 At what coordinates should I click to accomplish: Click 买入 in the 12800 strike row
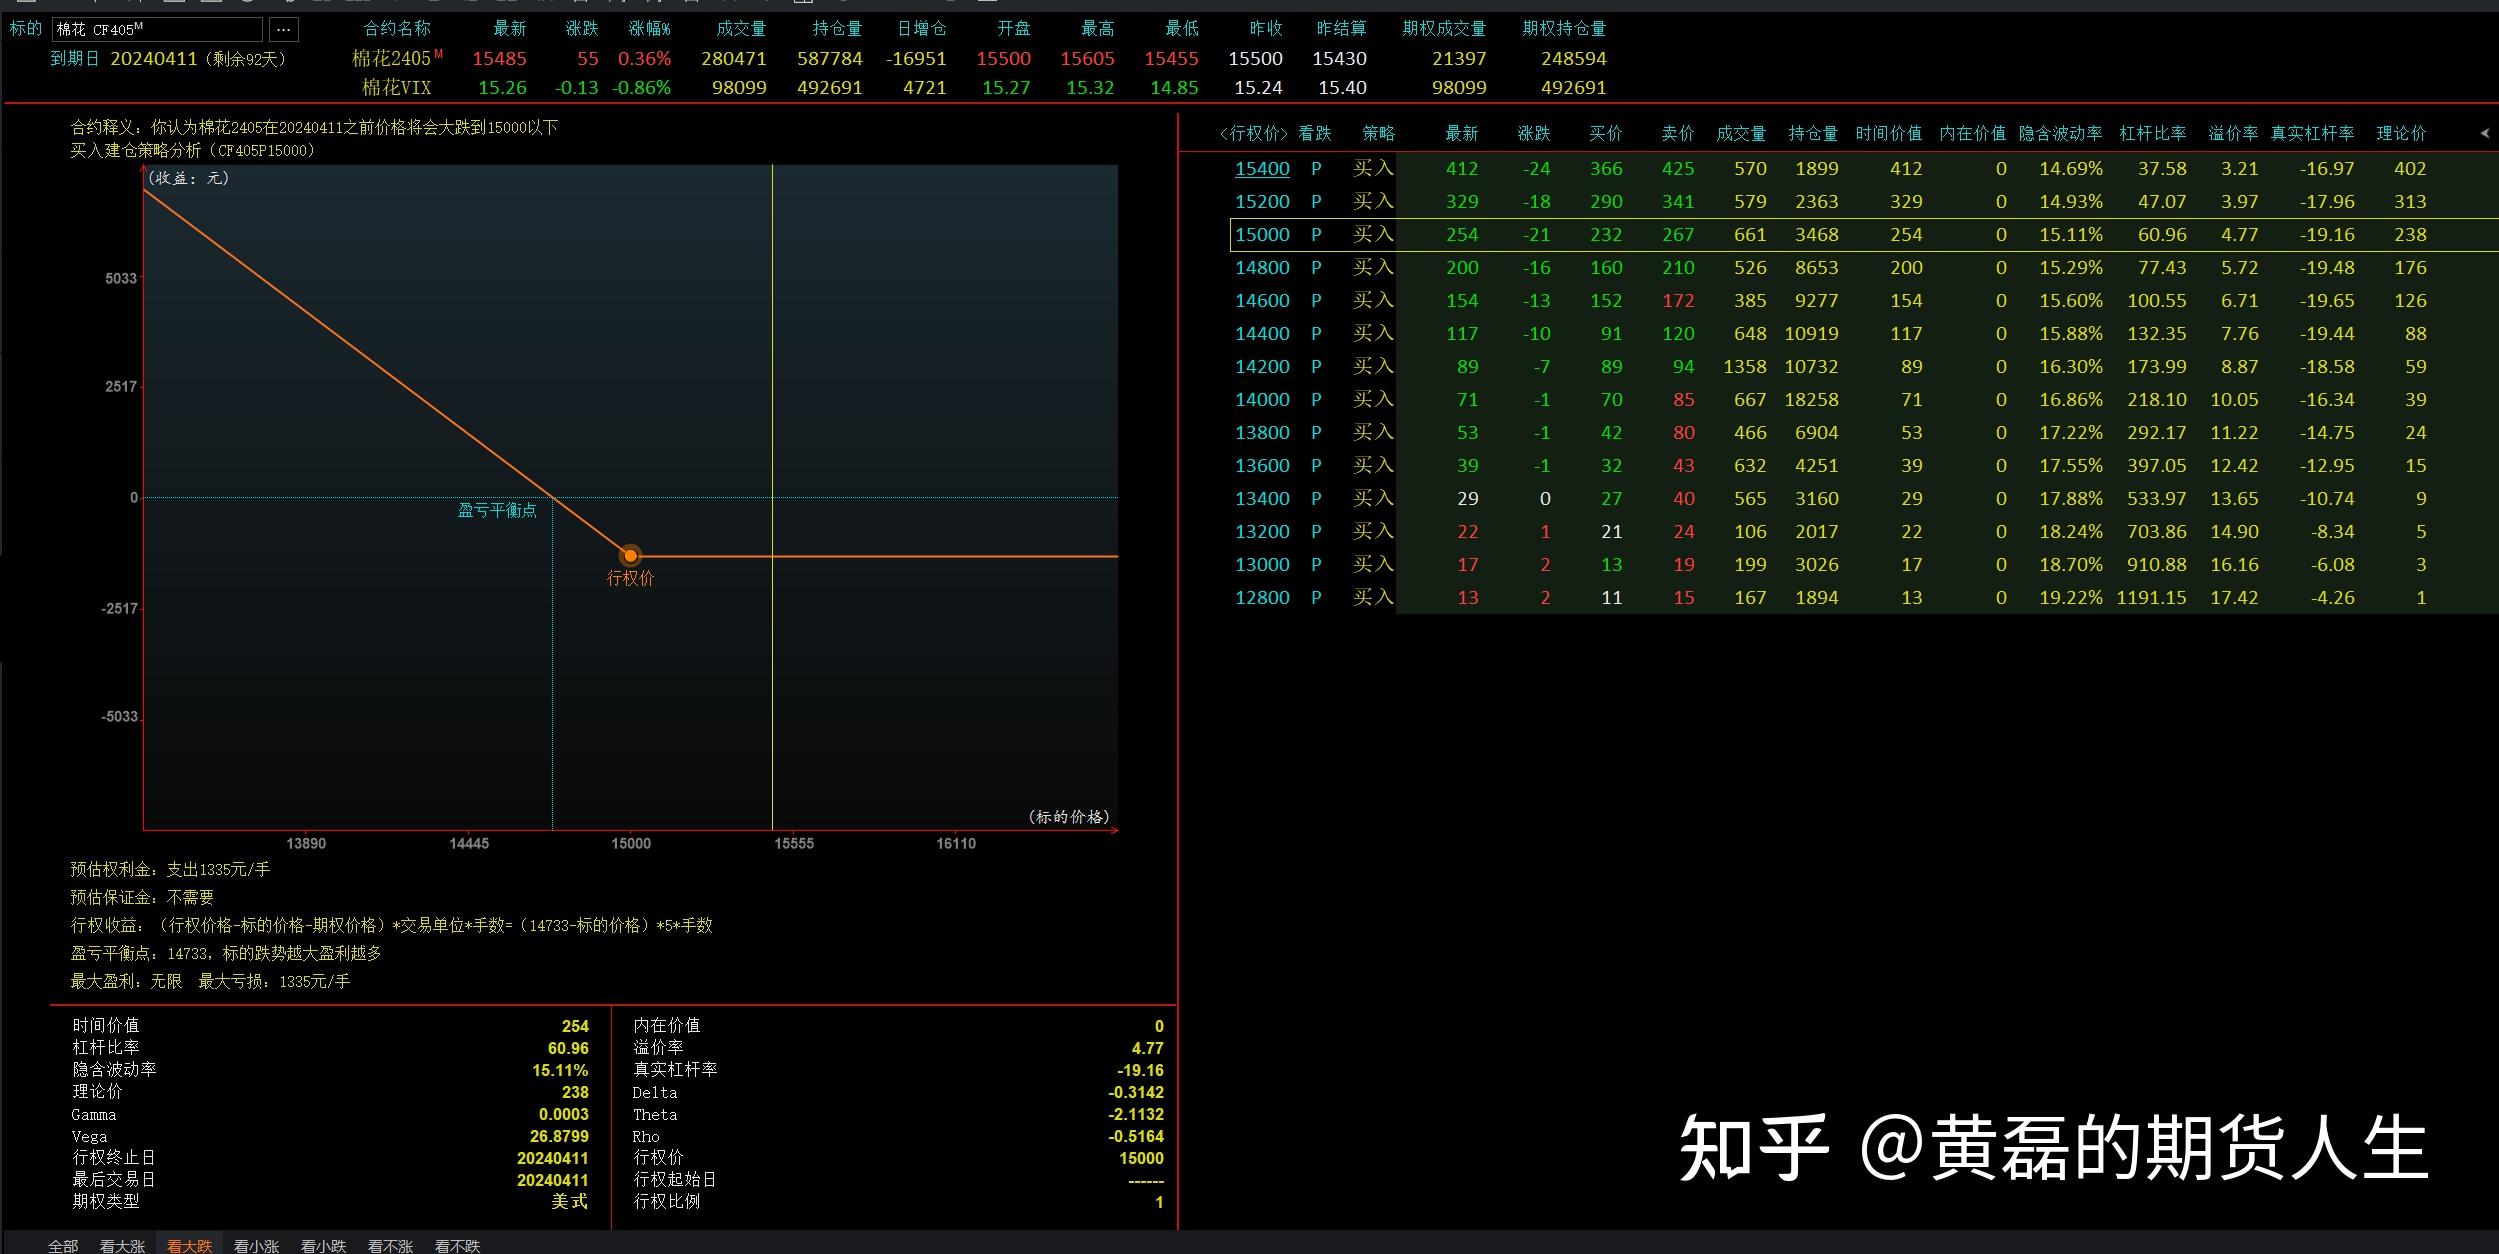(x=1373, y=597)
